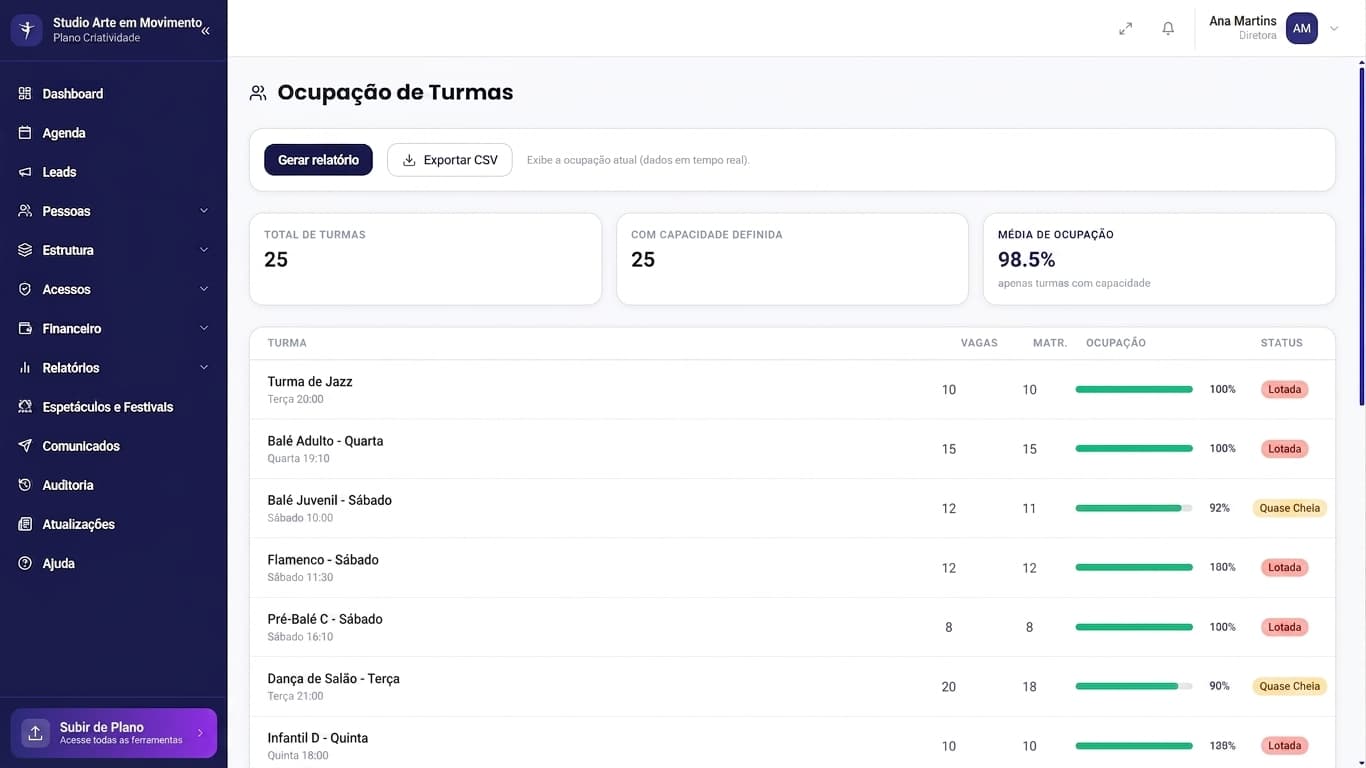Screen dimensions: 1366x768
Task: Click the Balé Juvenil - Sábado occupancy bar
Action: pos(1134,508)
